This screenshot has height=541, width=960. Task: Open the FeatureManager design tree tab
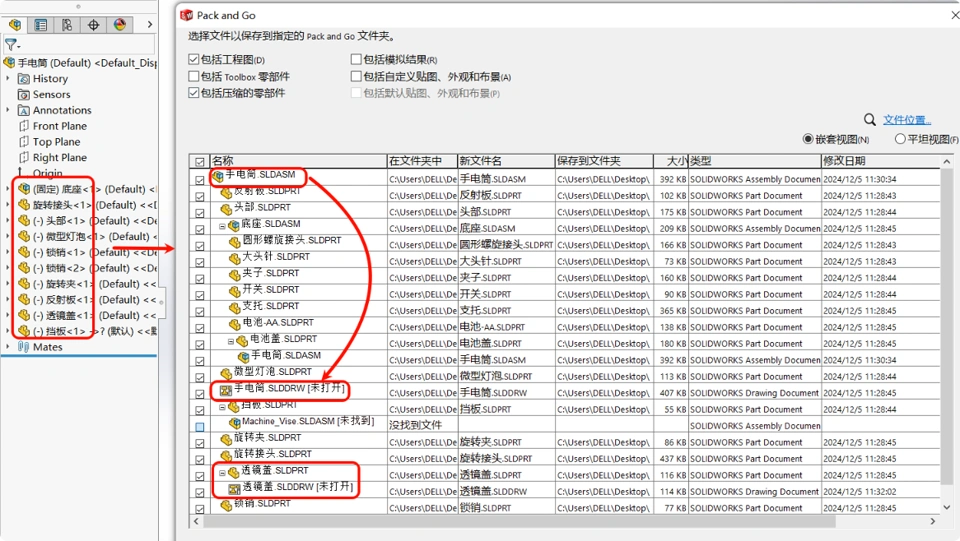15,24
